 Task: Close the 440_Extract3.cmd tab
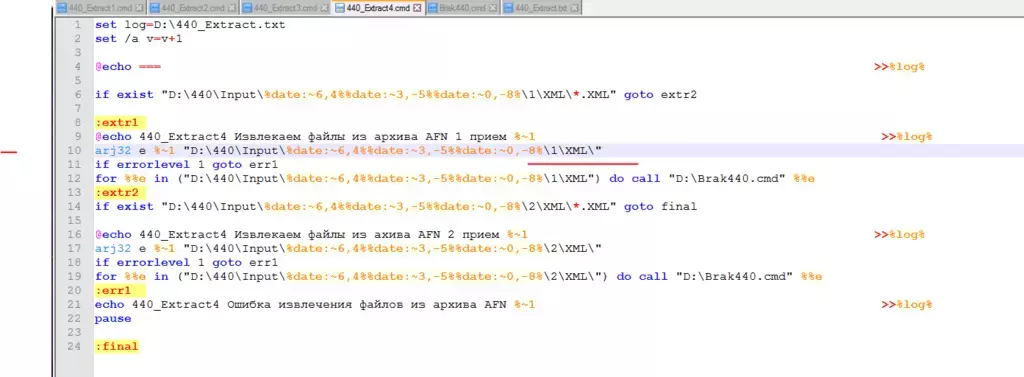click(x=325, y=8)
